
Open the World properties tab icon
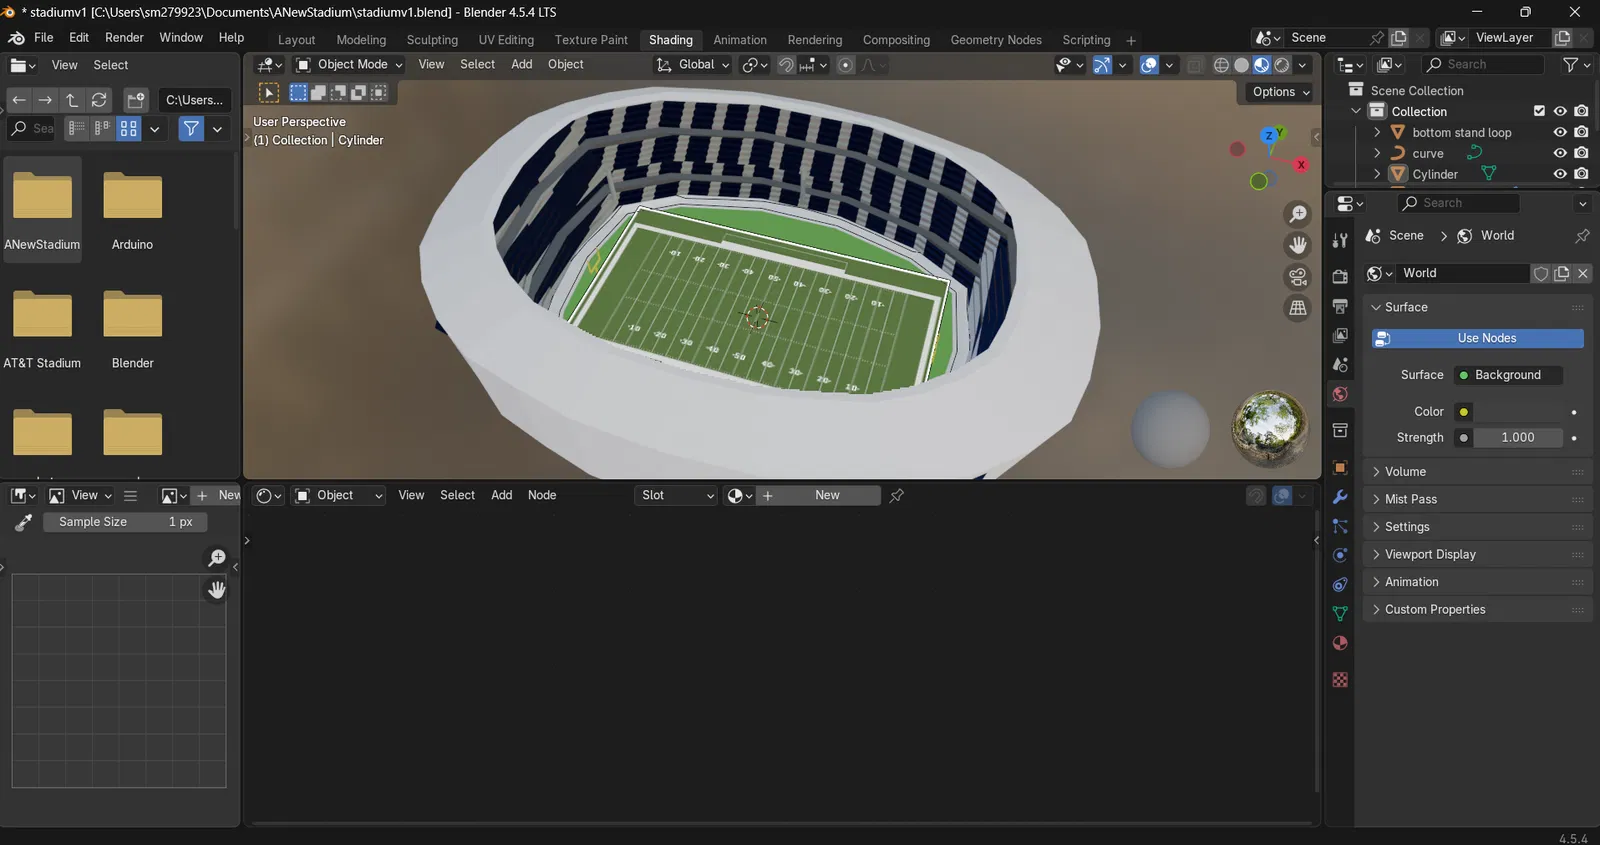(x=1340, y=394)
